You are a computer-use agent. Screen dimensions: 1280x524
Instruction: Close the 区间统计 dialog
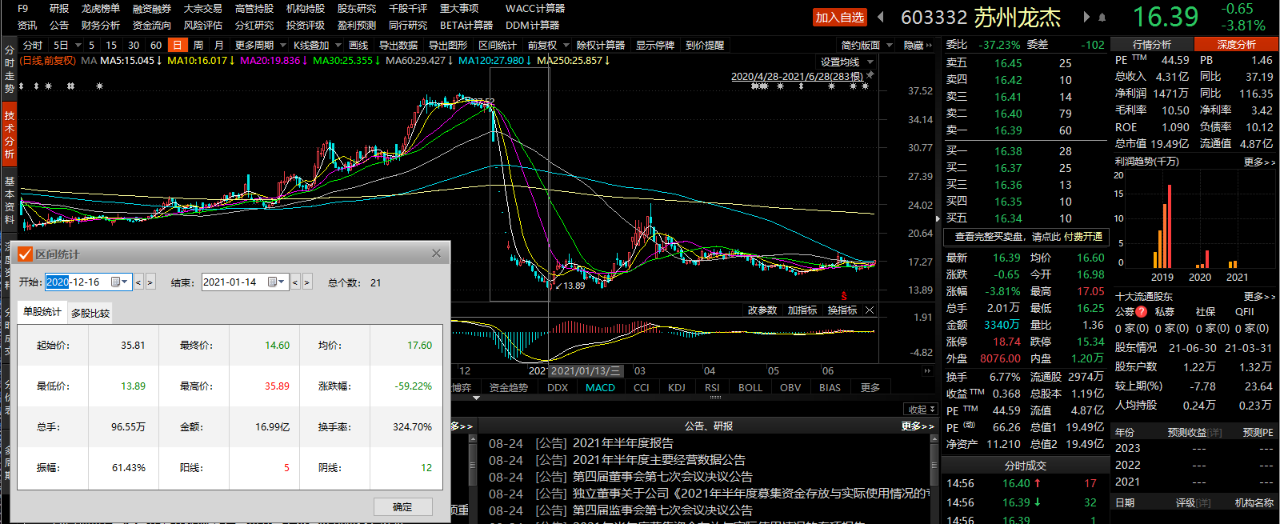(435, 254)
